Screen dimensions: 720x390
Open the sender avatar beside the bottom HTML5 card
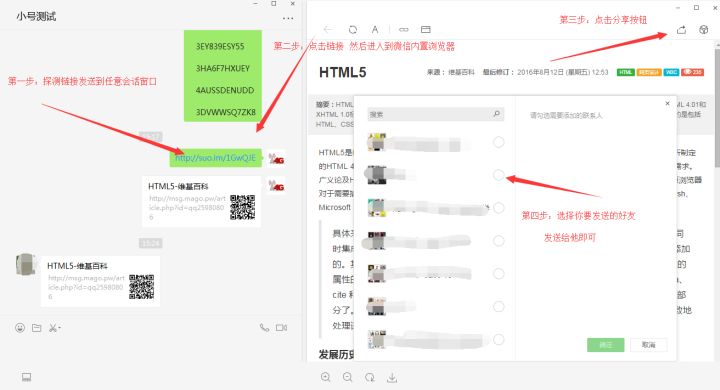tap(25, 264)
